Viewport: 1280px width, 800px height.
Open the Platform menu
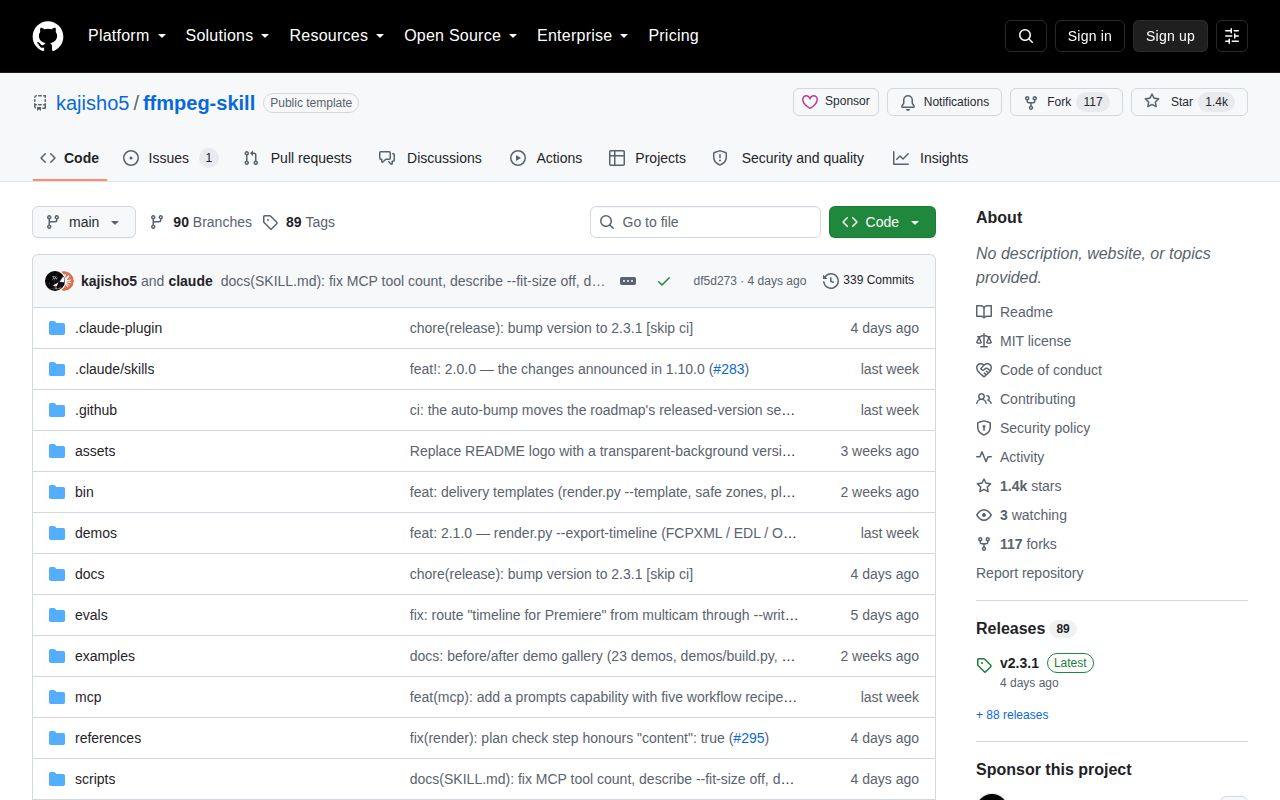(127, 36)
